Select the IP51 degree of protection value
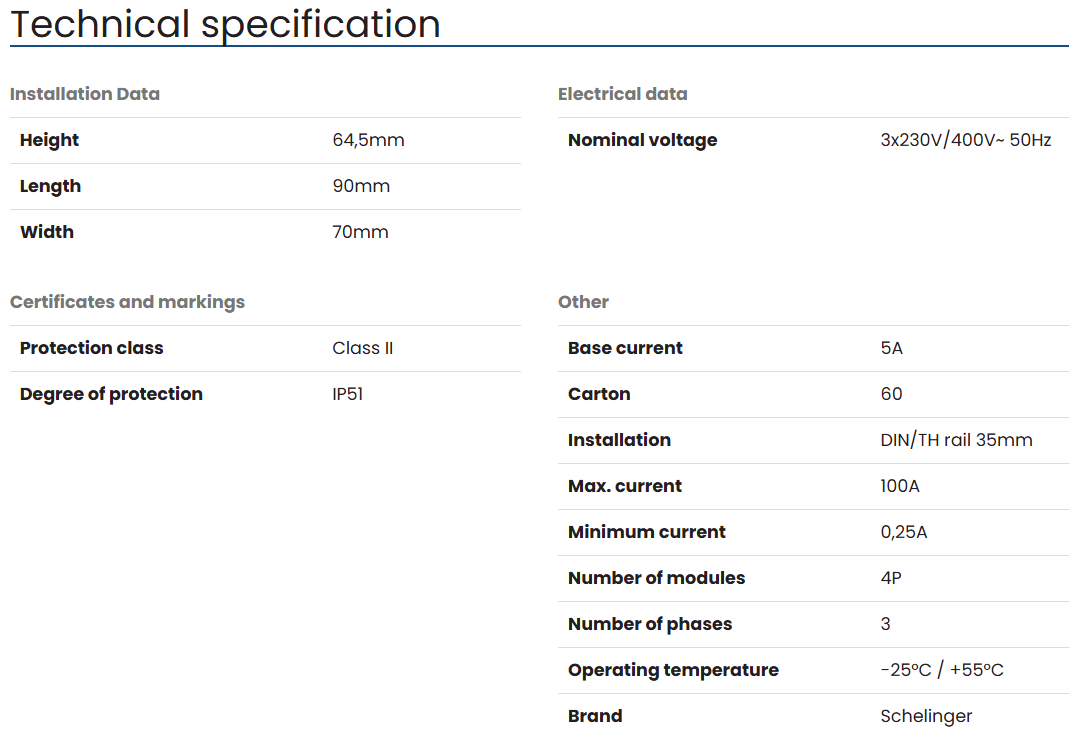1085x752 pixels. click(347, 394)
